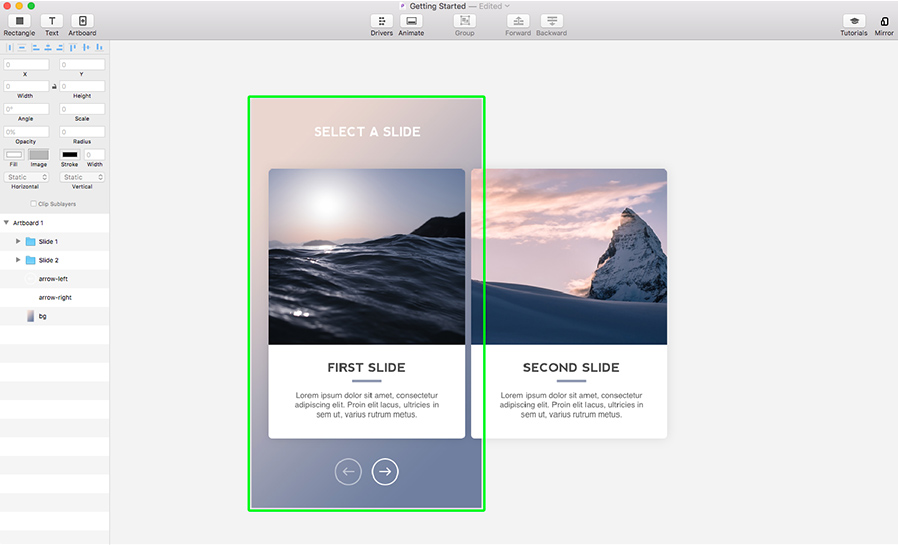Click the arrow-left layer thumbnail icon
This screenshot has width=898, height=545.
(30, 279)
